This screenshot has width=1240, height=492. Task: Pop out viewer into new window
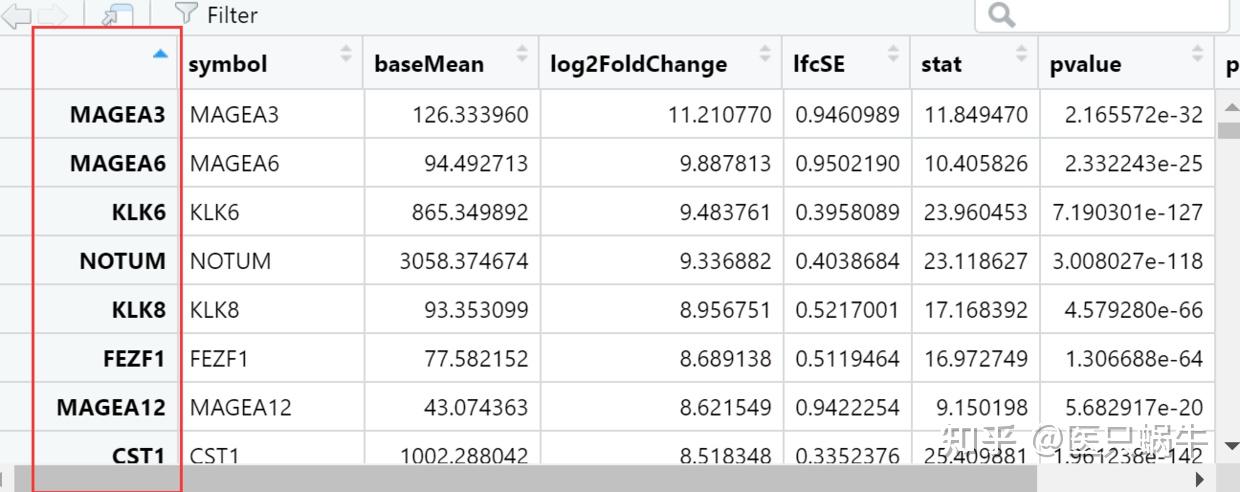(118, 15)
